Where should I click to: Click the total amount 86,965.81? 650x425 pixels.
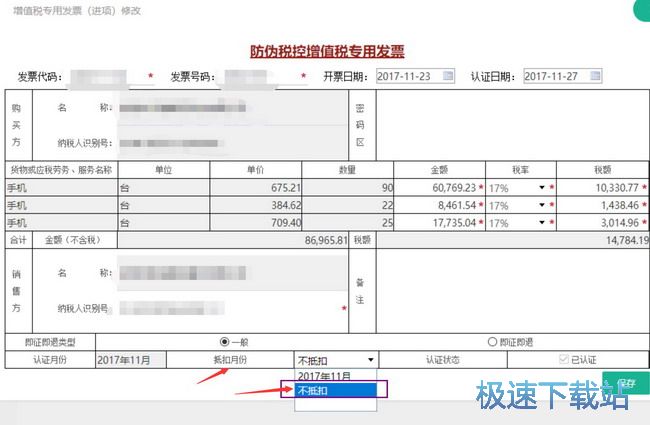233,240
